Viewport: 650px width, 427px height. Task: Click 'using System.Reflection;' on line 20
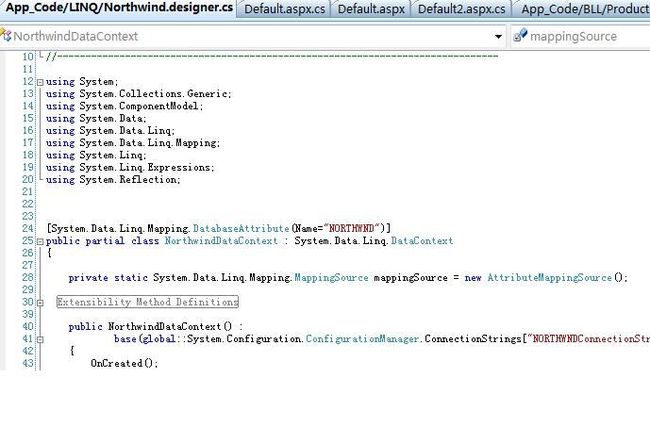113,180
